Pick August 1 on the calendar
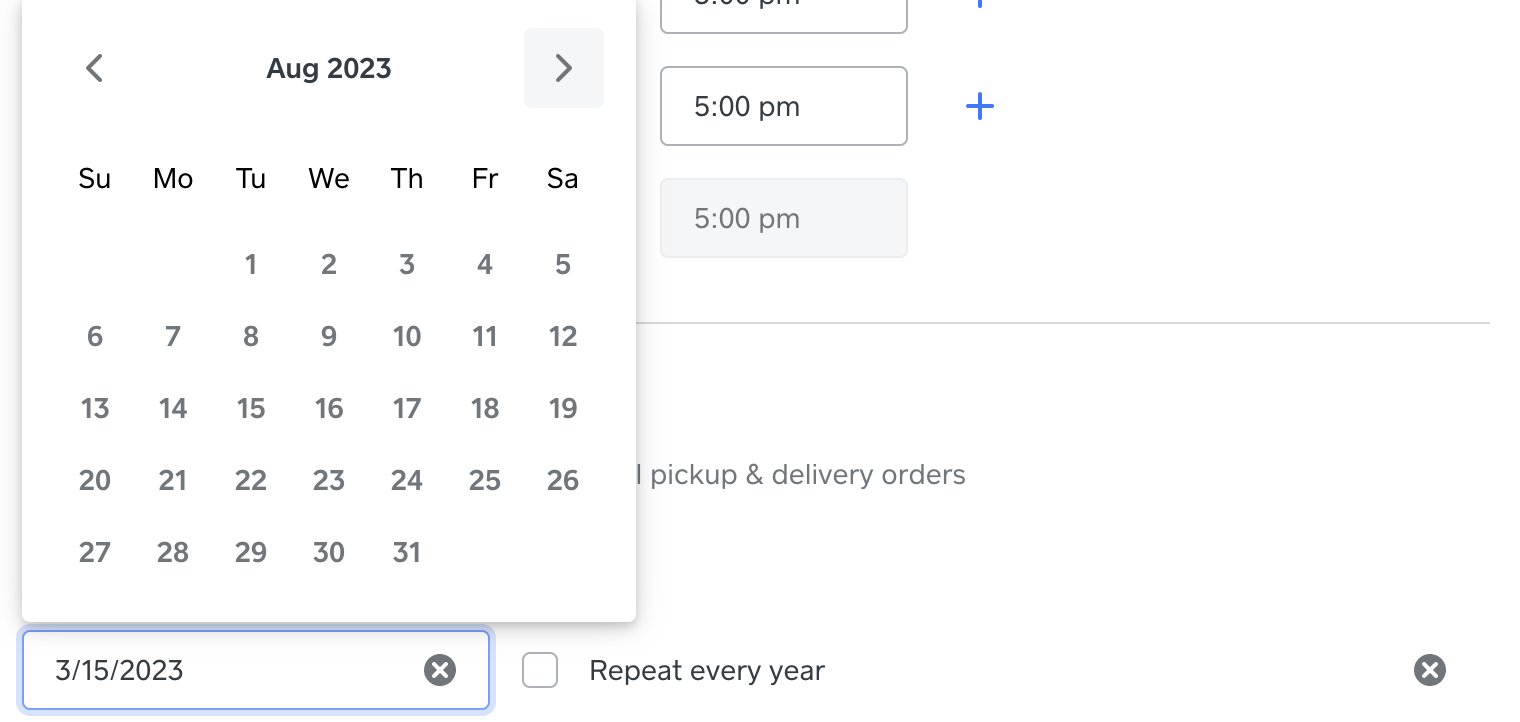Image resolution: width=1520 pixels, height=722 pixels. [251, 264]
